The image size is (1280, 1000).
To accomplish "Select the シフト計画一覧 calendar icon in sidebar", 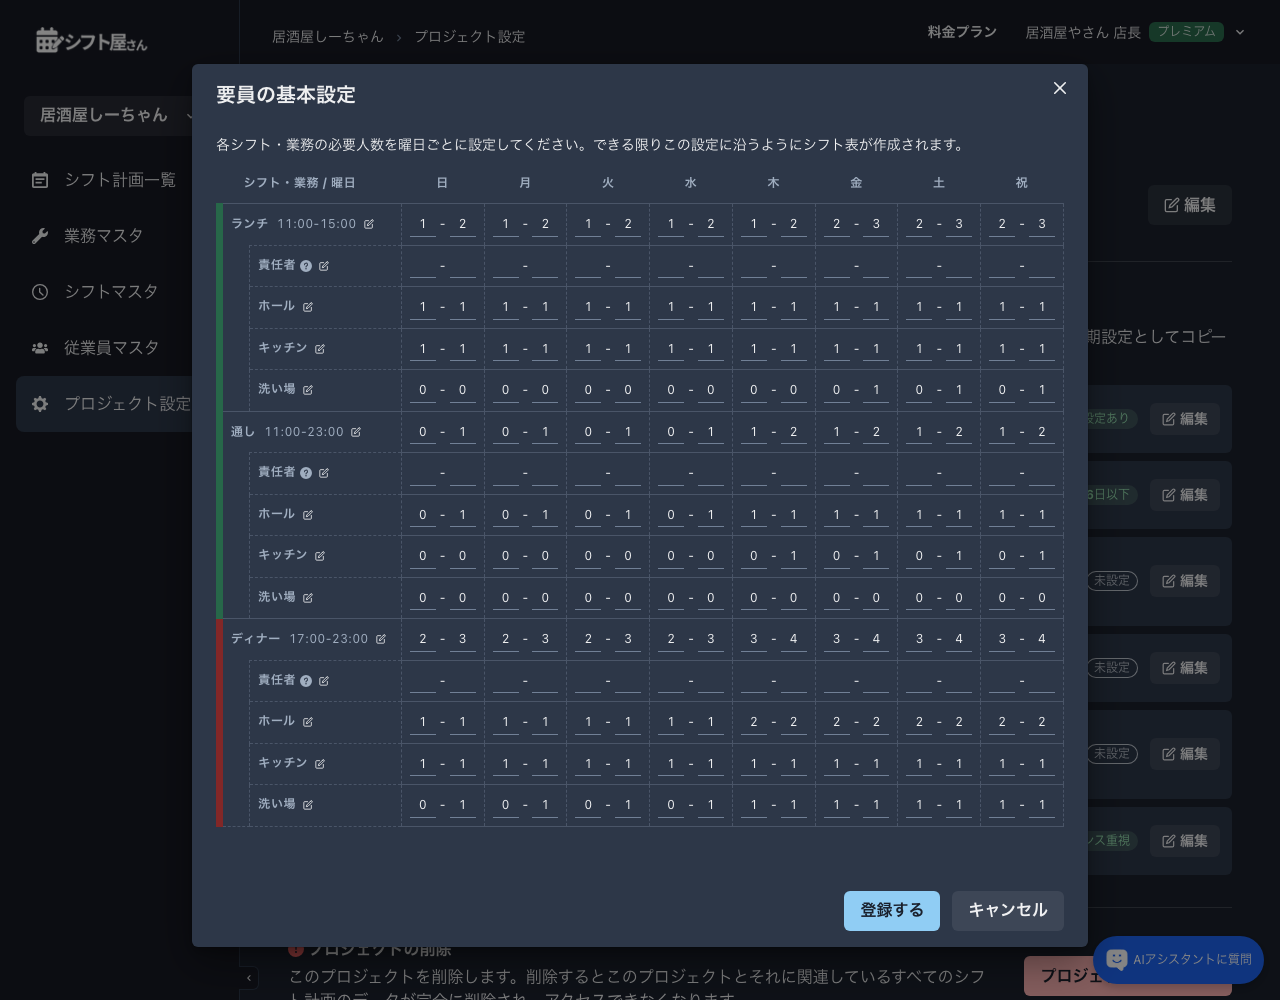I will click(x=40, y=180).
